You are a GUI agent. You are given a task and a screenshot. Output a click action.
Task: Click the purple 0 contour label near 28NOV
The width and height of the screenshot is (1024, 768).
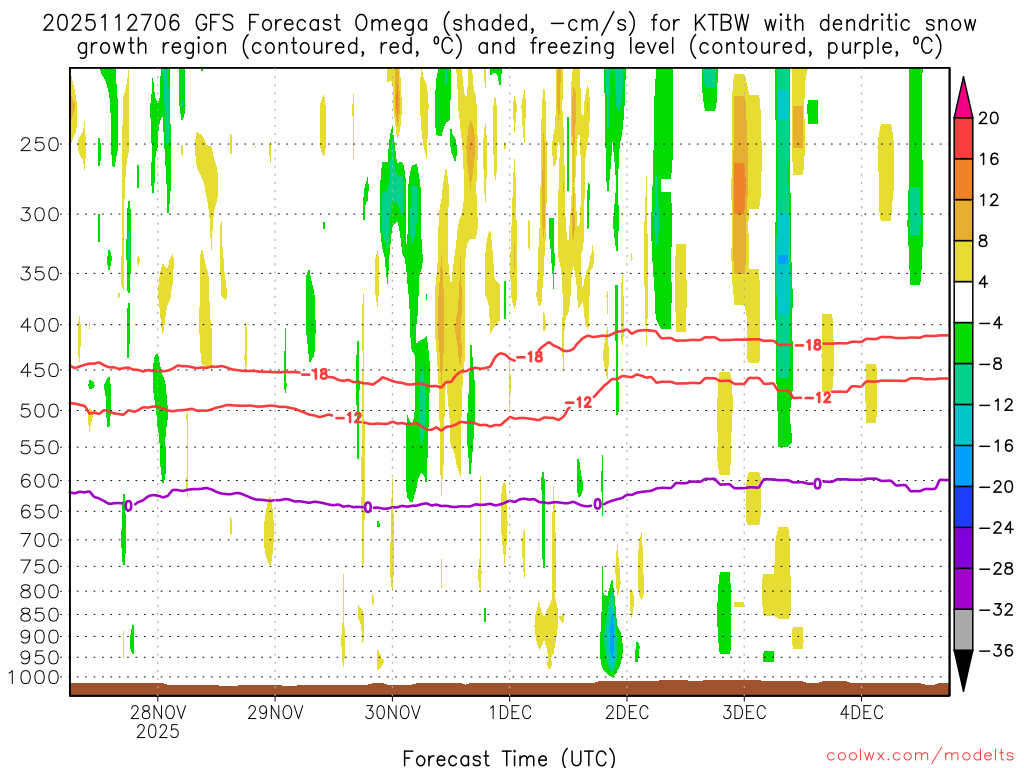129,505
